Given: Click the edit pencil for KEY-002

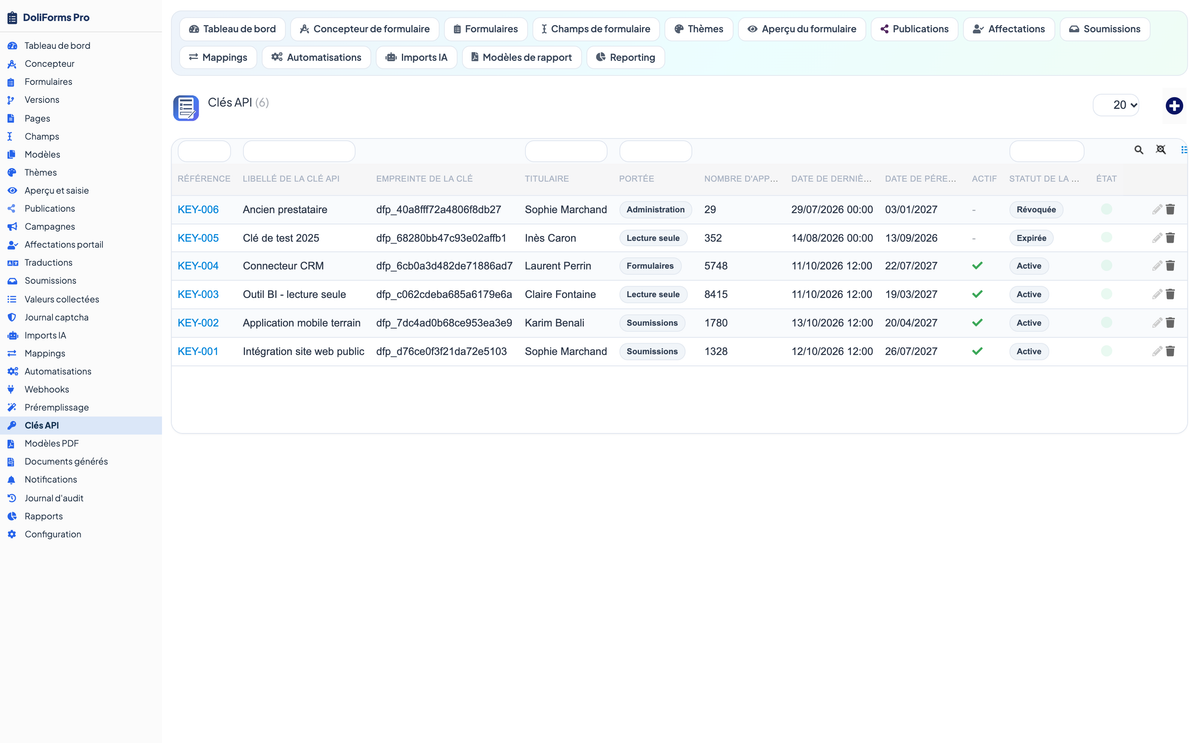Looking at the screenshot, I should (1157, 323).
